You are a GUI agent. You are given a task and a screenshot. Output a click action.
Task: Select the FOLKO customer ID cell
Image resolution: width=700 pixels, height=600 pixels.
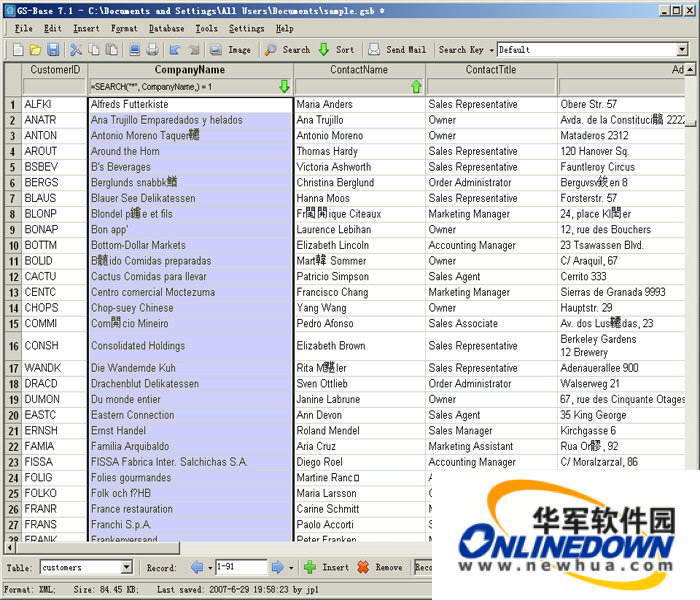click(54, 493)
